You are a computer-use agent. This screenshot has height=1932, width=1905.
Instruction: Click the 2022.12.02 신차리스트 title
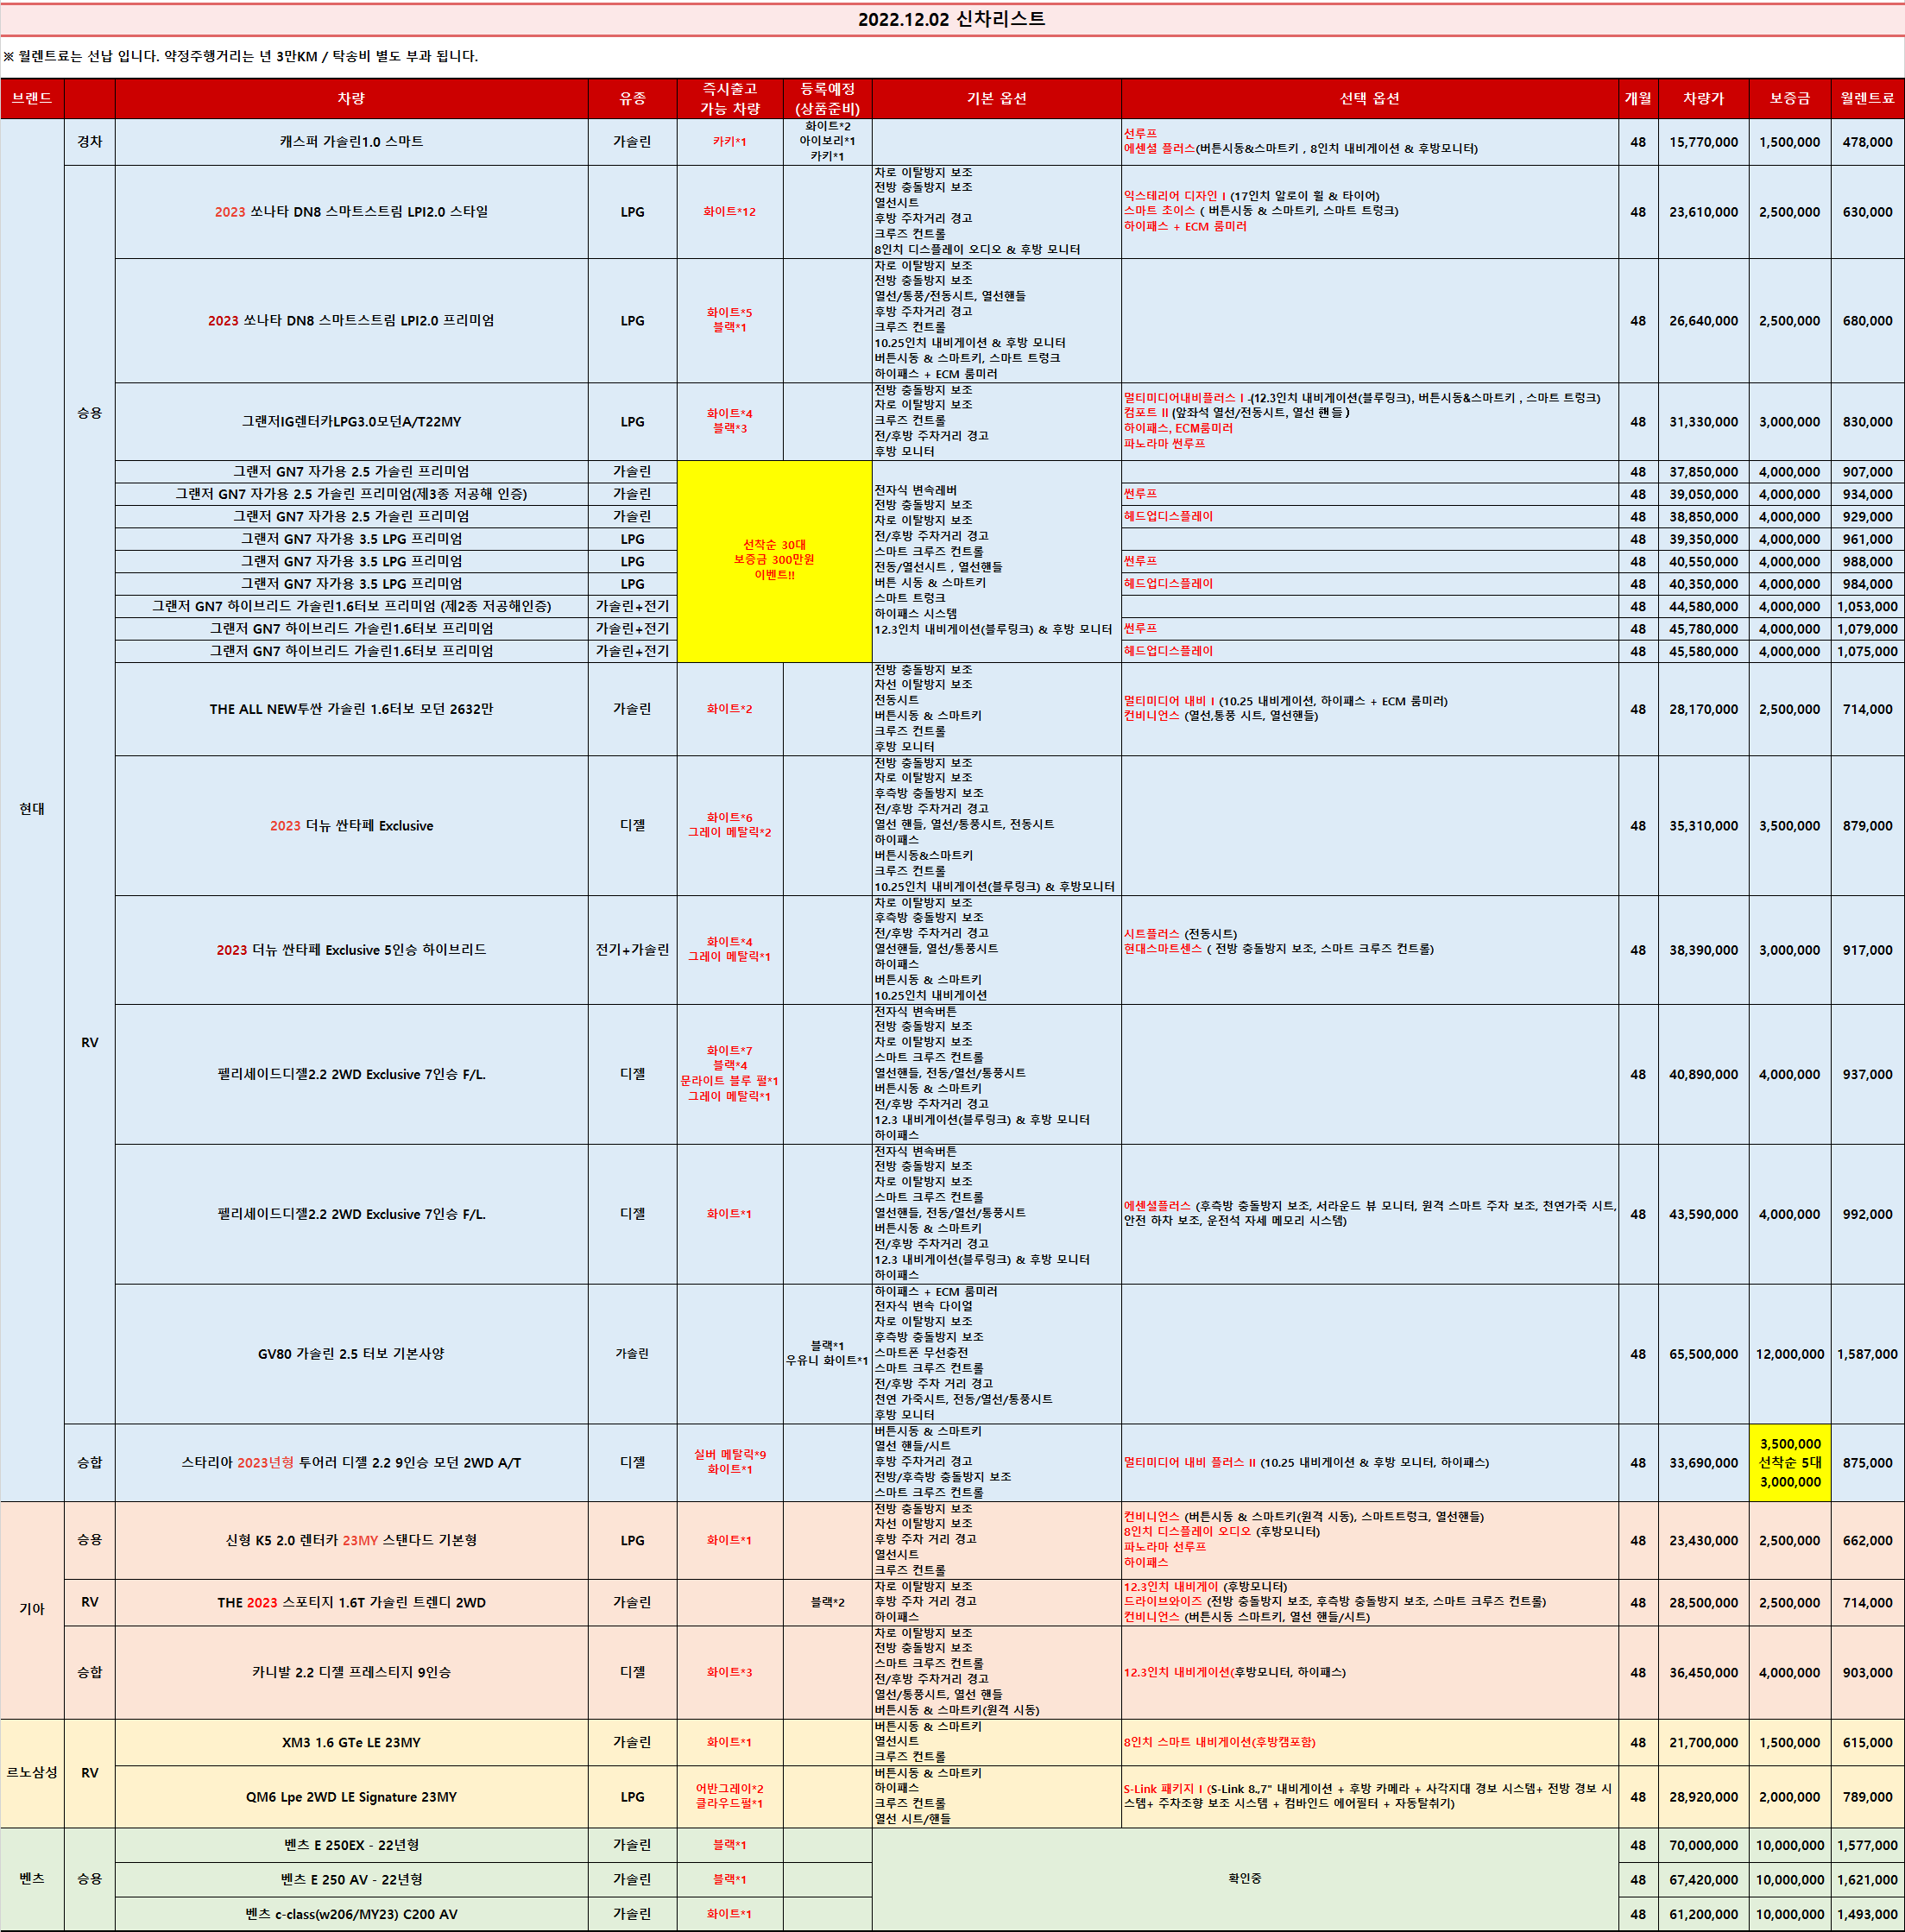951,19
